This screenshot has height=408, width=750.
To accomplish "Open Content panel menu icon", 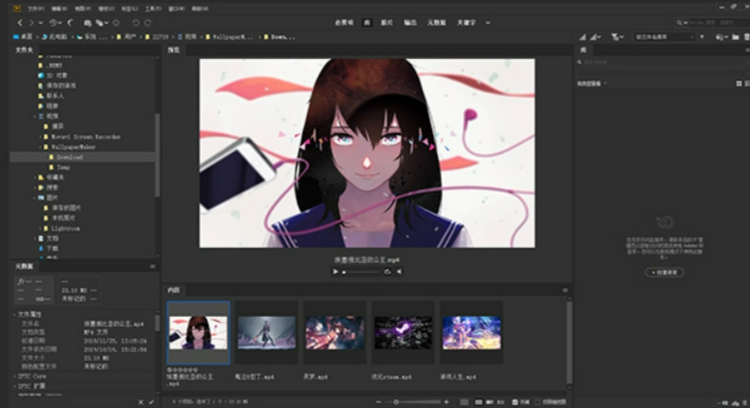I will tap(565, 290).
